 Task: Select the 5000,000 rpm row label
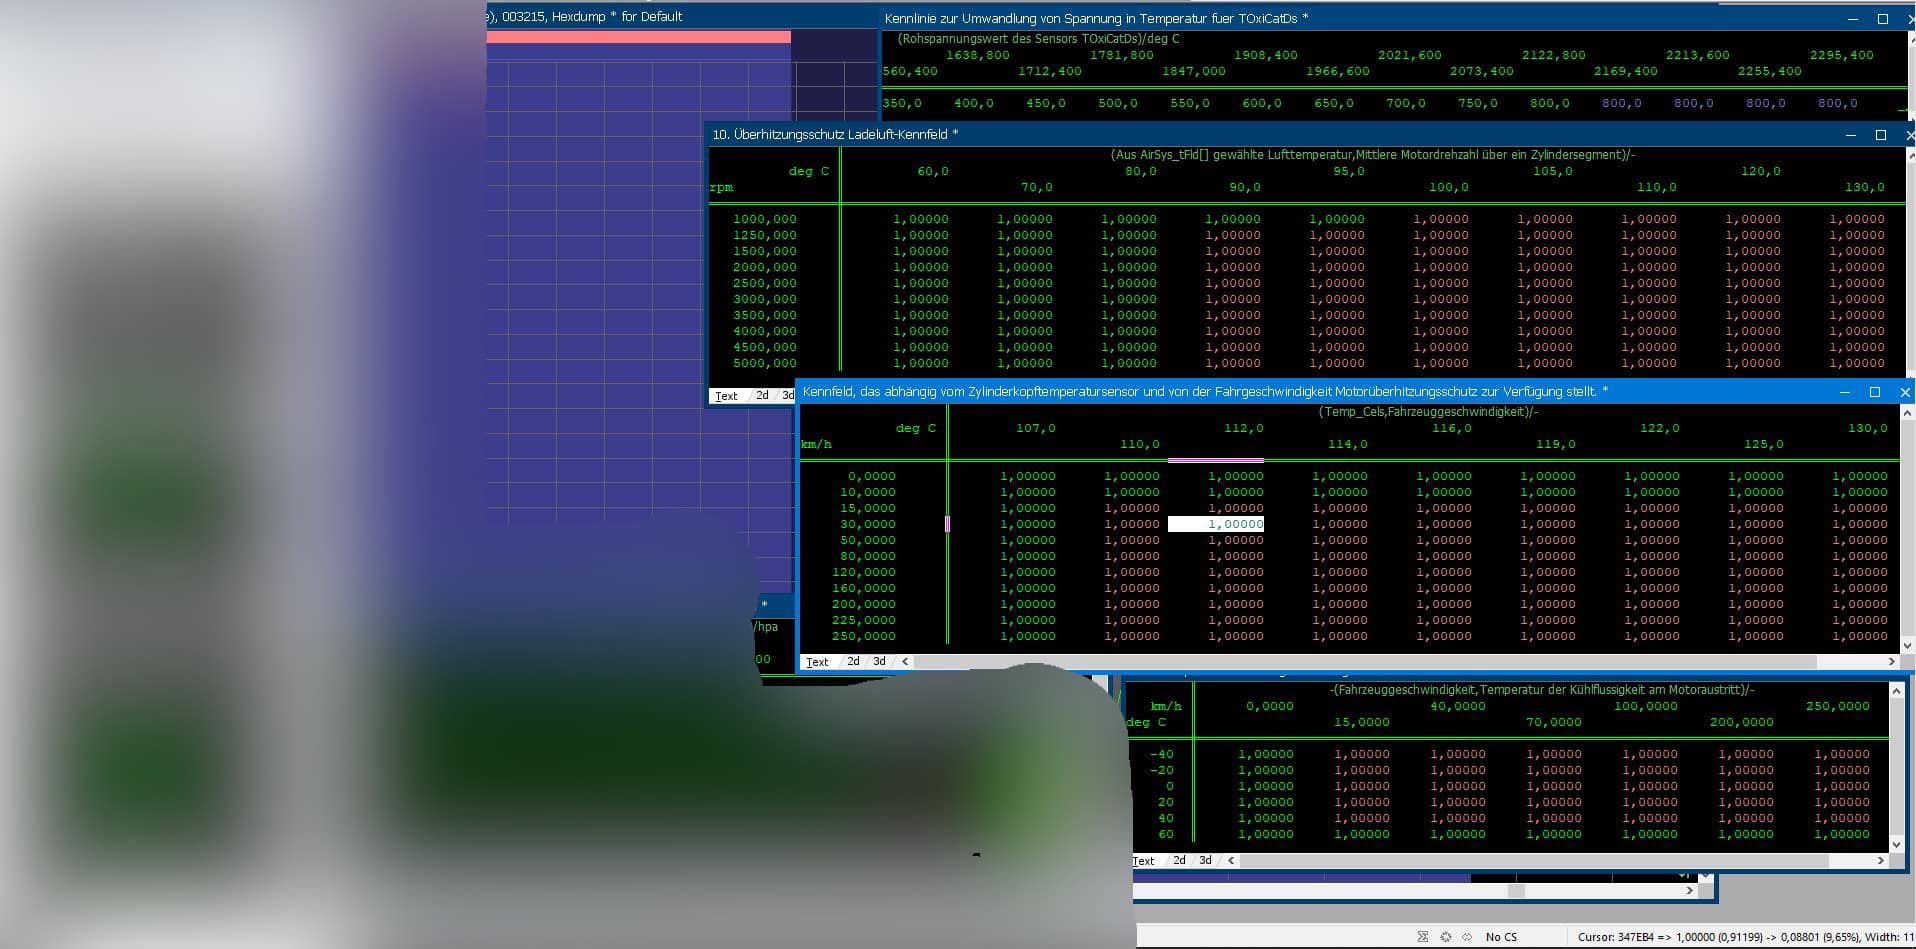[766, 363]
